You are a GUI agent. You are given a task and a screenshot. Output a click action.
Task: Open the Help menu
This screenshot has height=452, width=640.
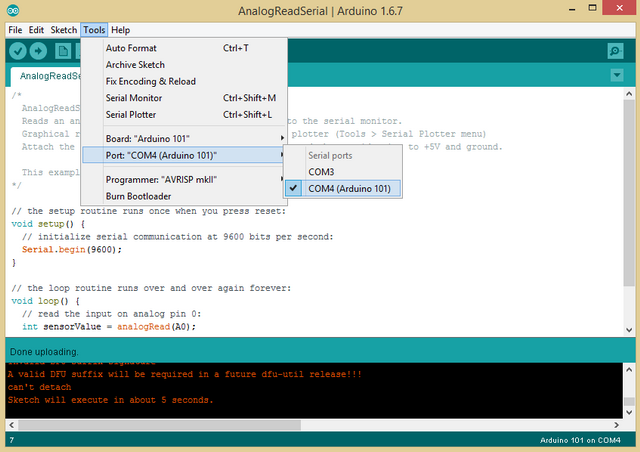click(120, 30)
